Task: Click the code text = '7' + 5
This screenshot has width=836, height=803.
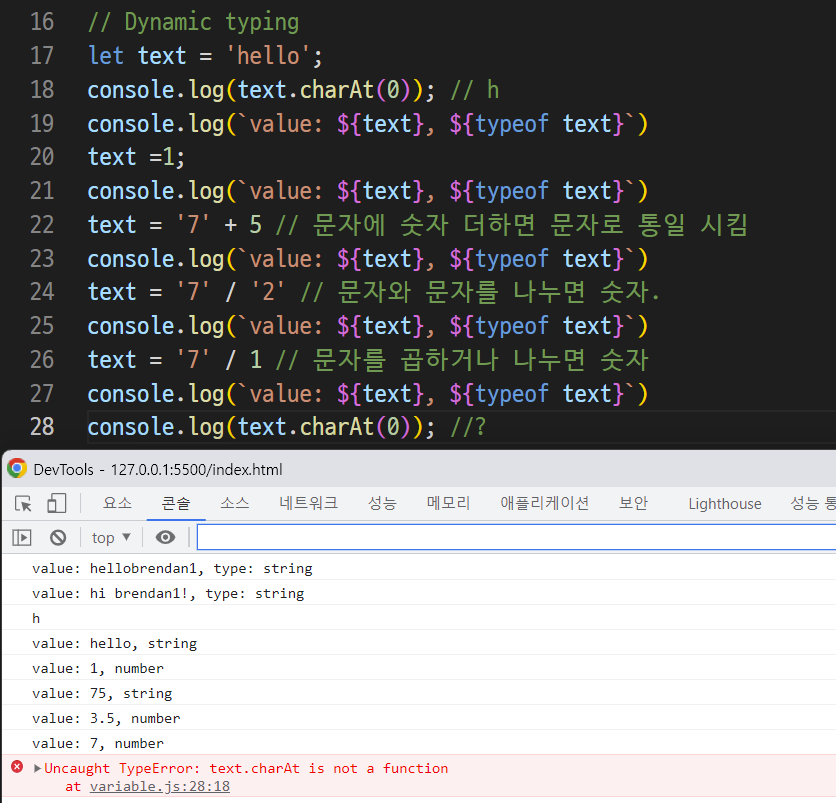Action: click(x=175, y=225)
